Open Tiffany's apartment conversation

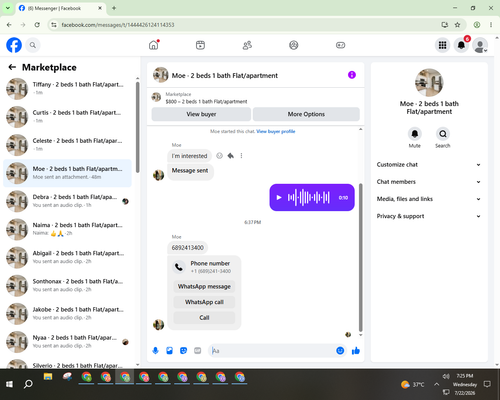point(68,89)
